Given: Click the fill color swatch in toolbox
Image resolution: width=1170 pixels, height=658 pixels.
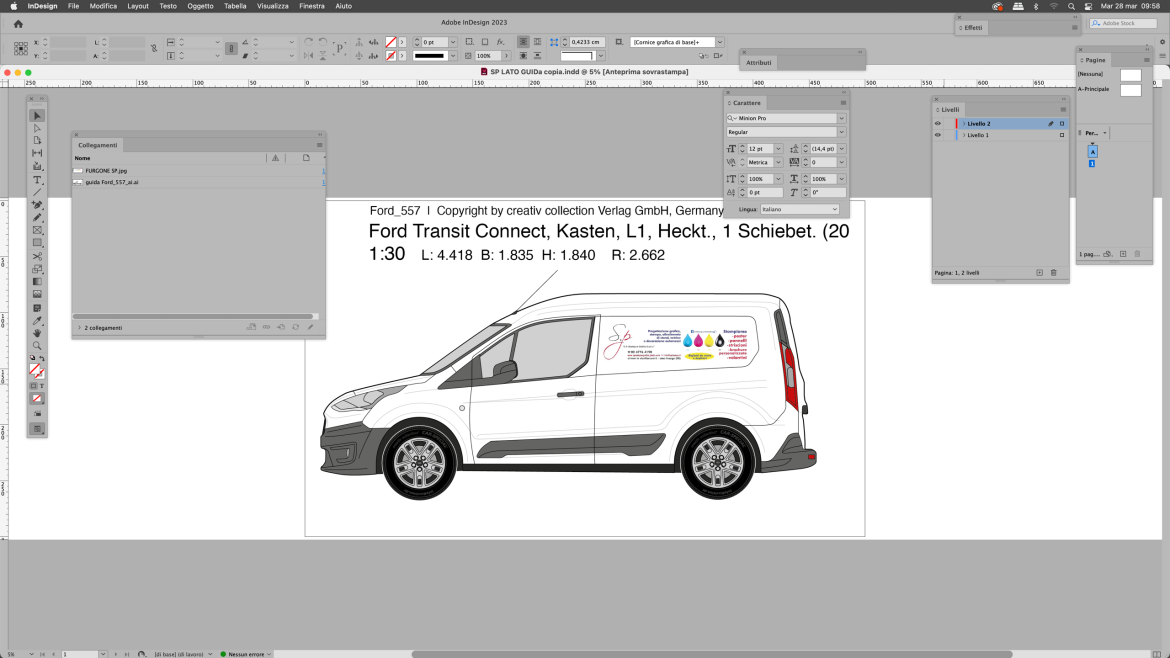Looking at the screenshot, I should (x=34, y=369).
